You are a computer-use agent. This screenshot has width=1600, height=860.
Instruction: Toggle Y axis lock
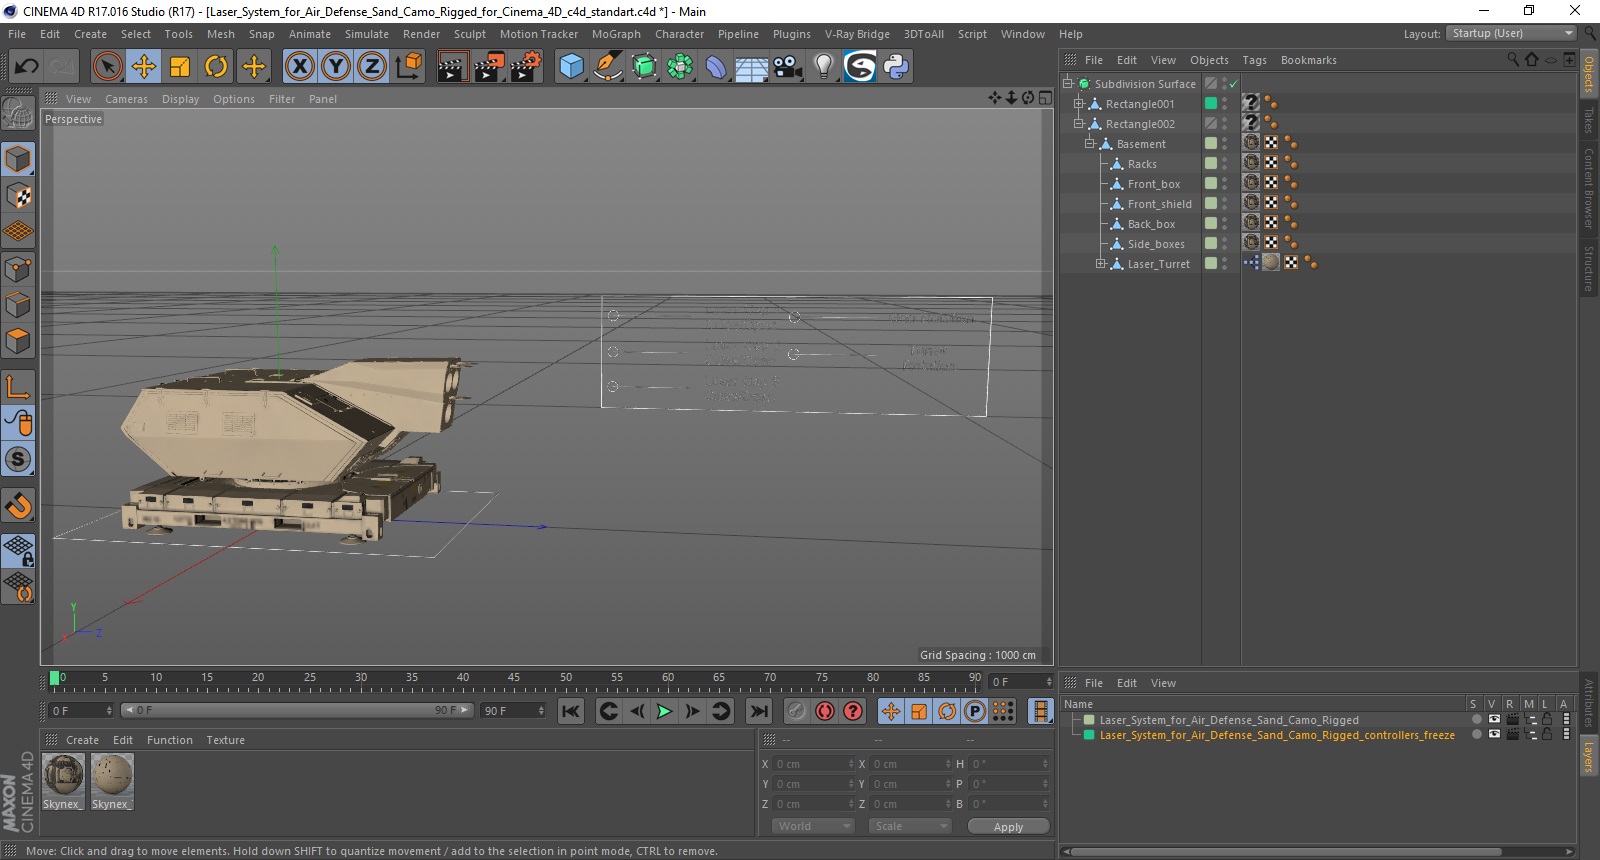coord(336,67)
